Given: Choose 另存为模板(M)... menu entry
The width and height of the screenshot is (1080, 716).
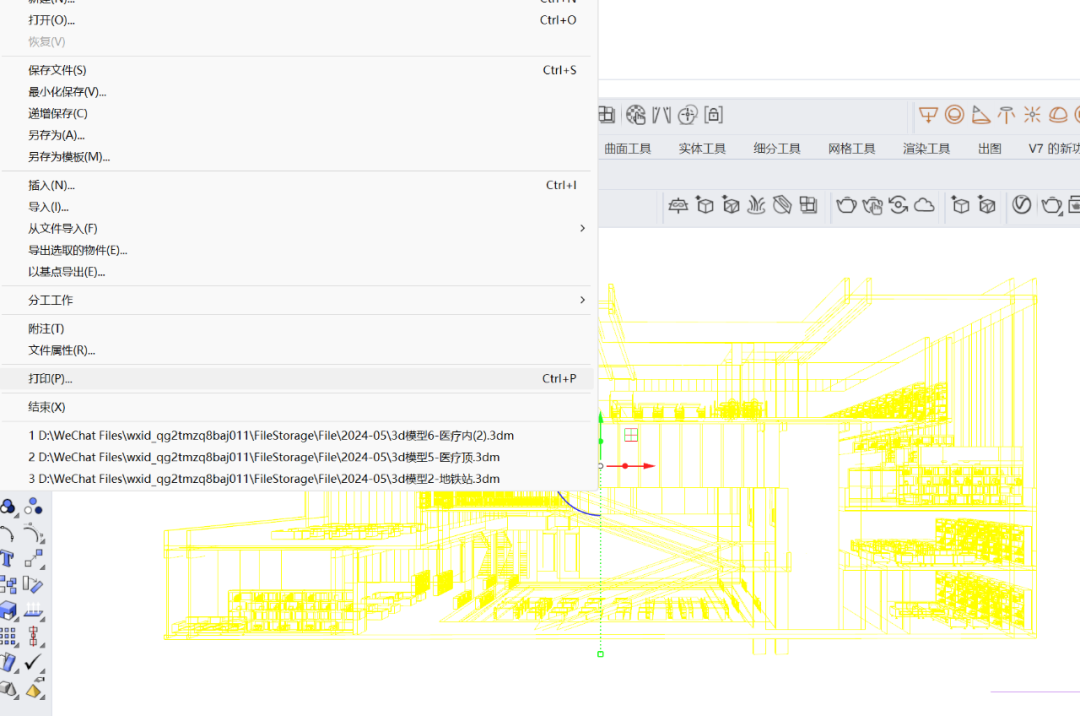Looking at the screenshot, I should 298,156.
